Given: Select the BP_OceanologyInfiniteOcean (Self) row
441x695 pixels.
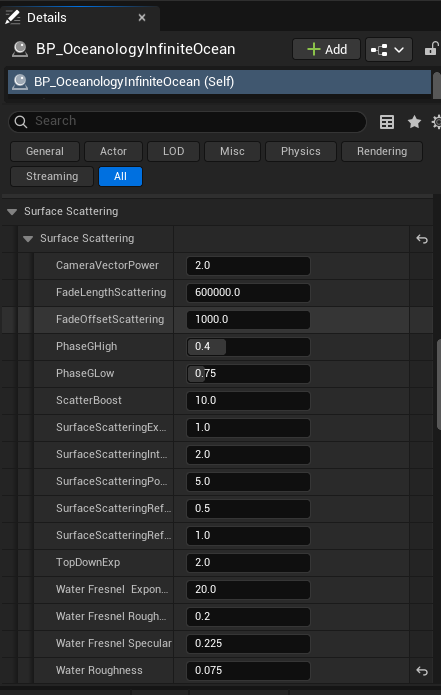Looking at the screenshot, I should click(x=219, y=82).
